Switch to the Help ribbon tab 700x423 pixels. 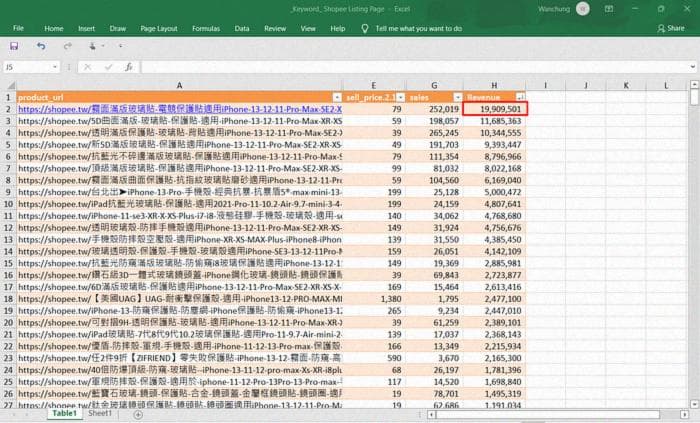338,28
